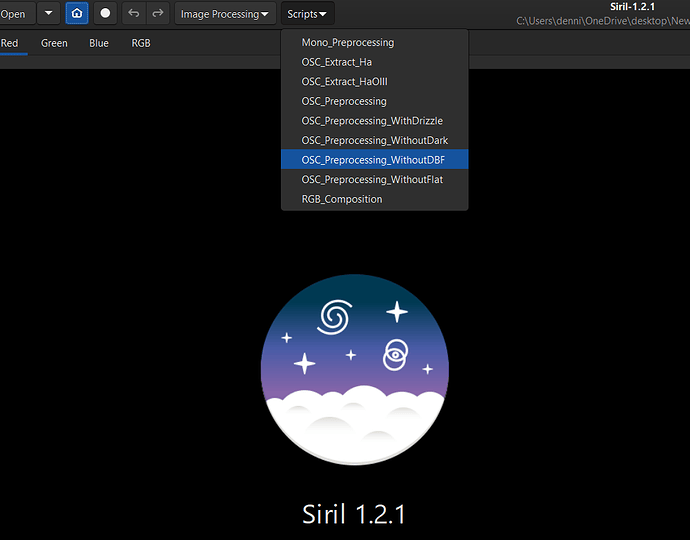
Task: Switch to the RGB tab
Action: tap(141, 43)
